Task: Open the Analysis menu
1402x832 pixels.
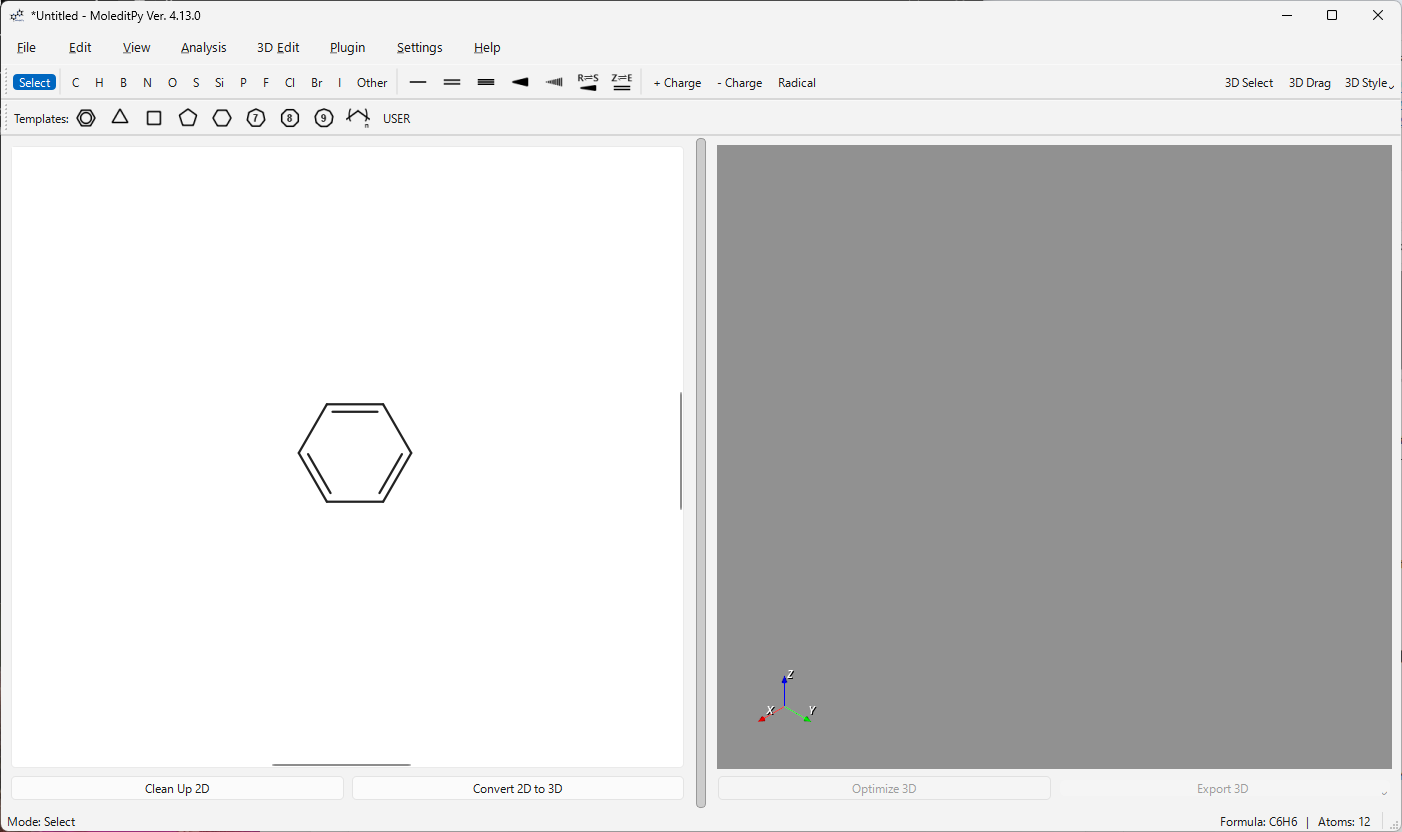Action: 204,47
